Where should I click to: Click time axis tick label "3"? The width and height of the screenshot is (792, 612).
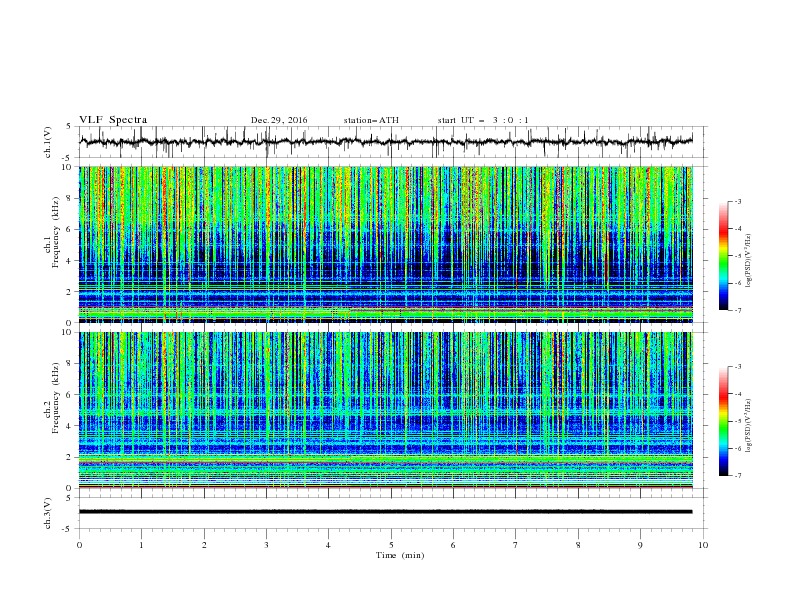[x=266, y=545]
